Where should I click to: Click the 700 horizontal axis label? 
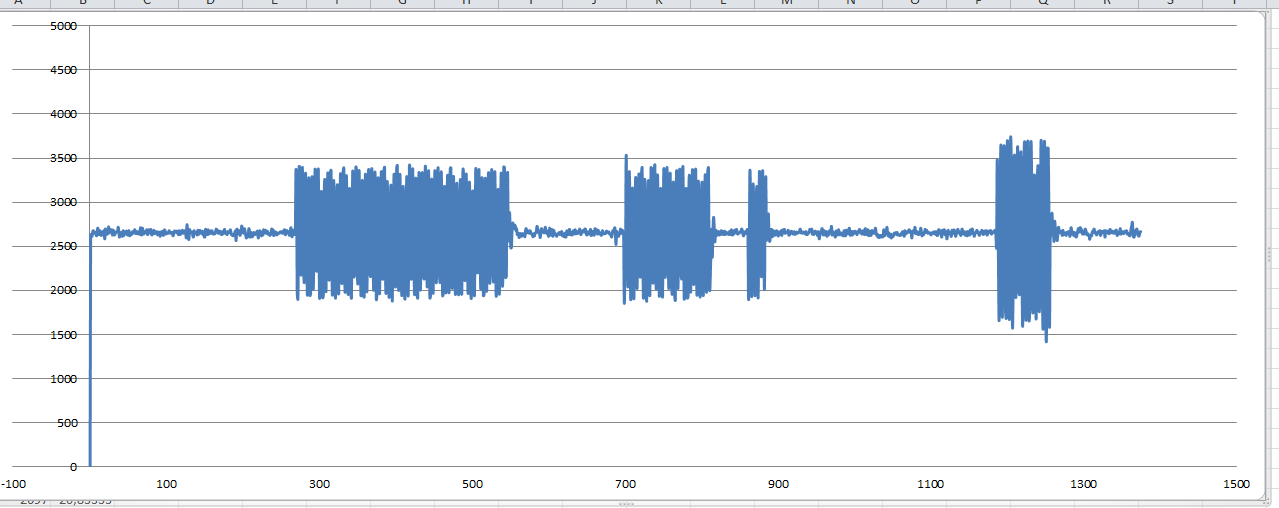pyautogui.click(x=625, y=484)
